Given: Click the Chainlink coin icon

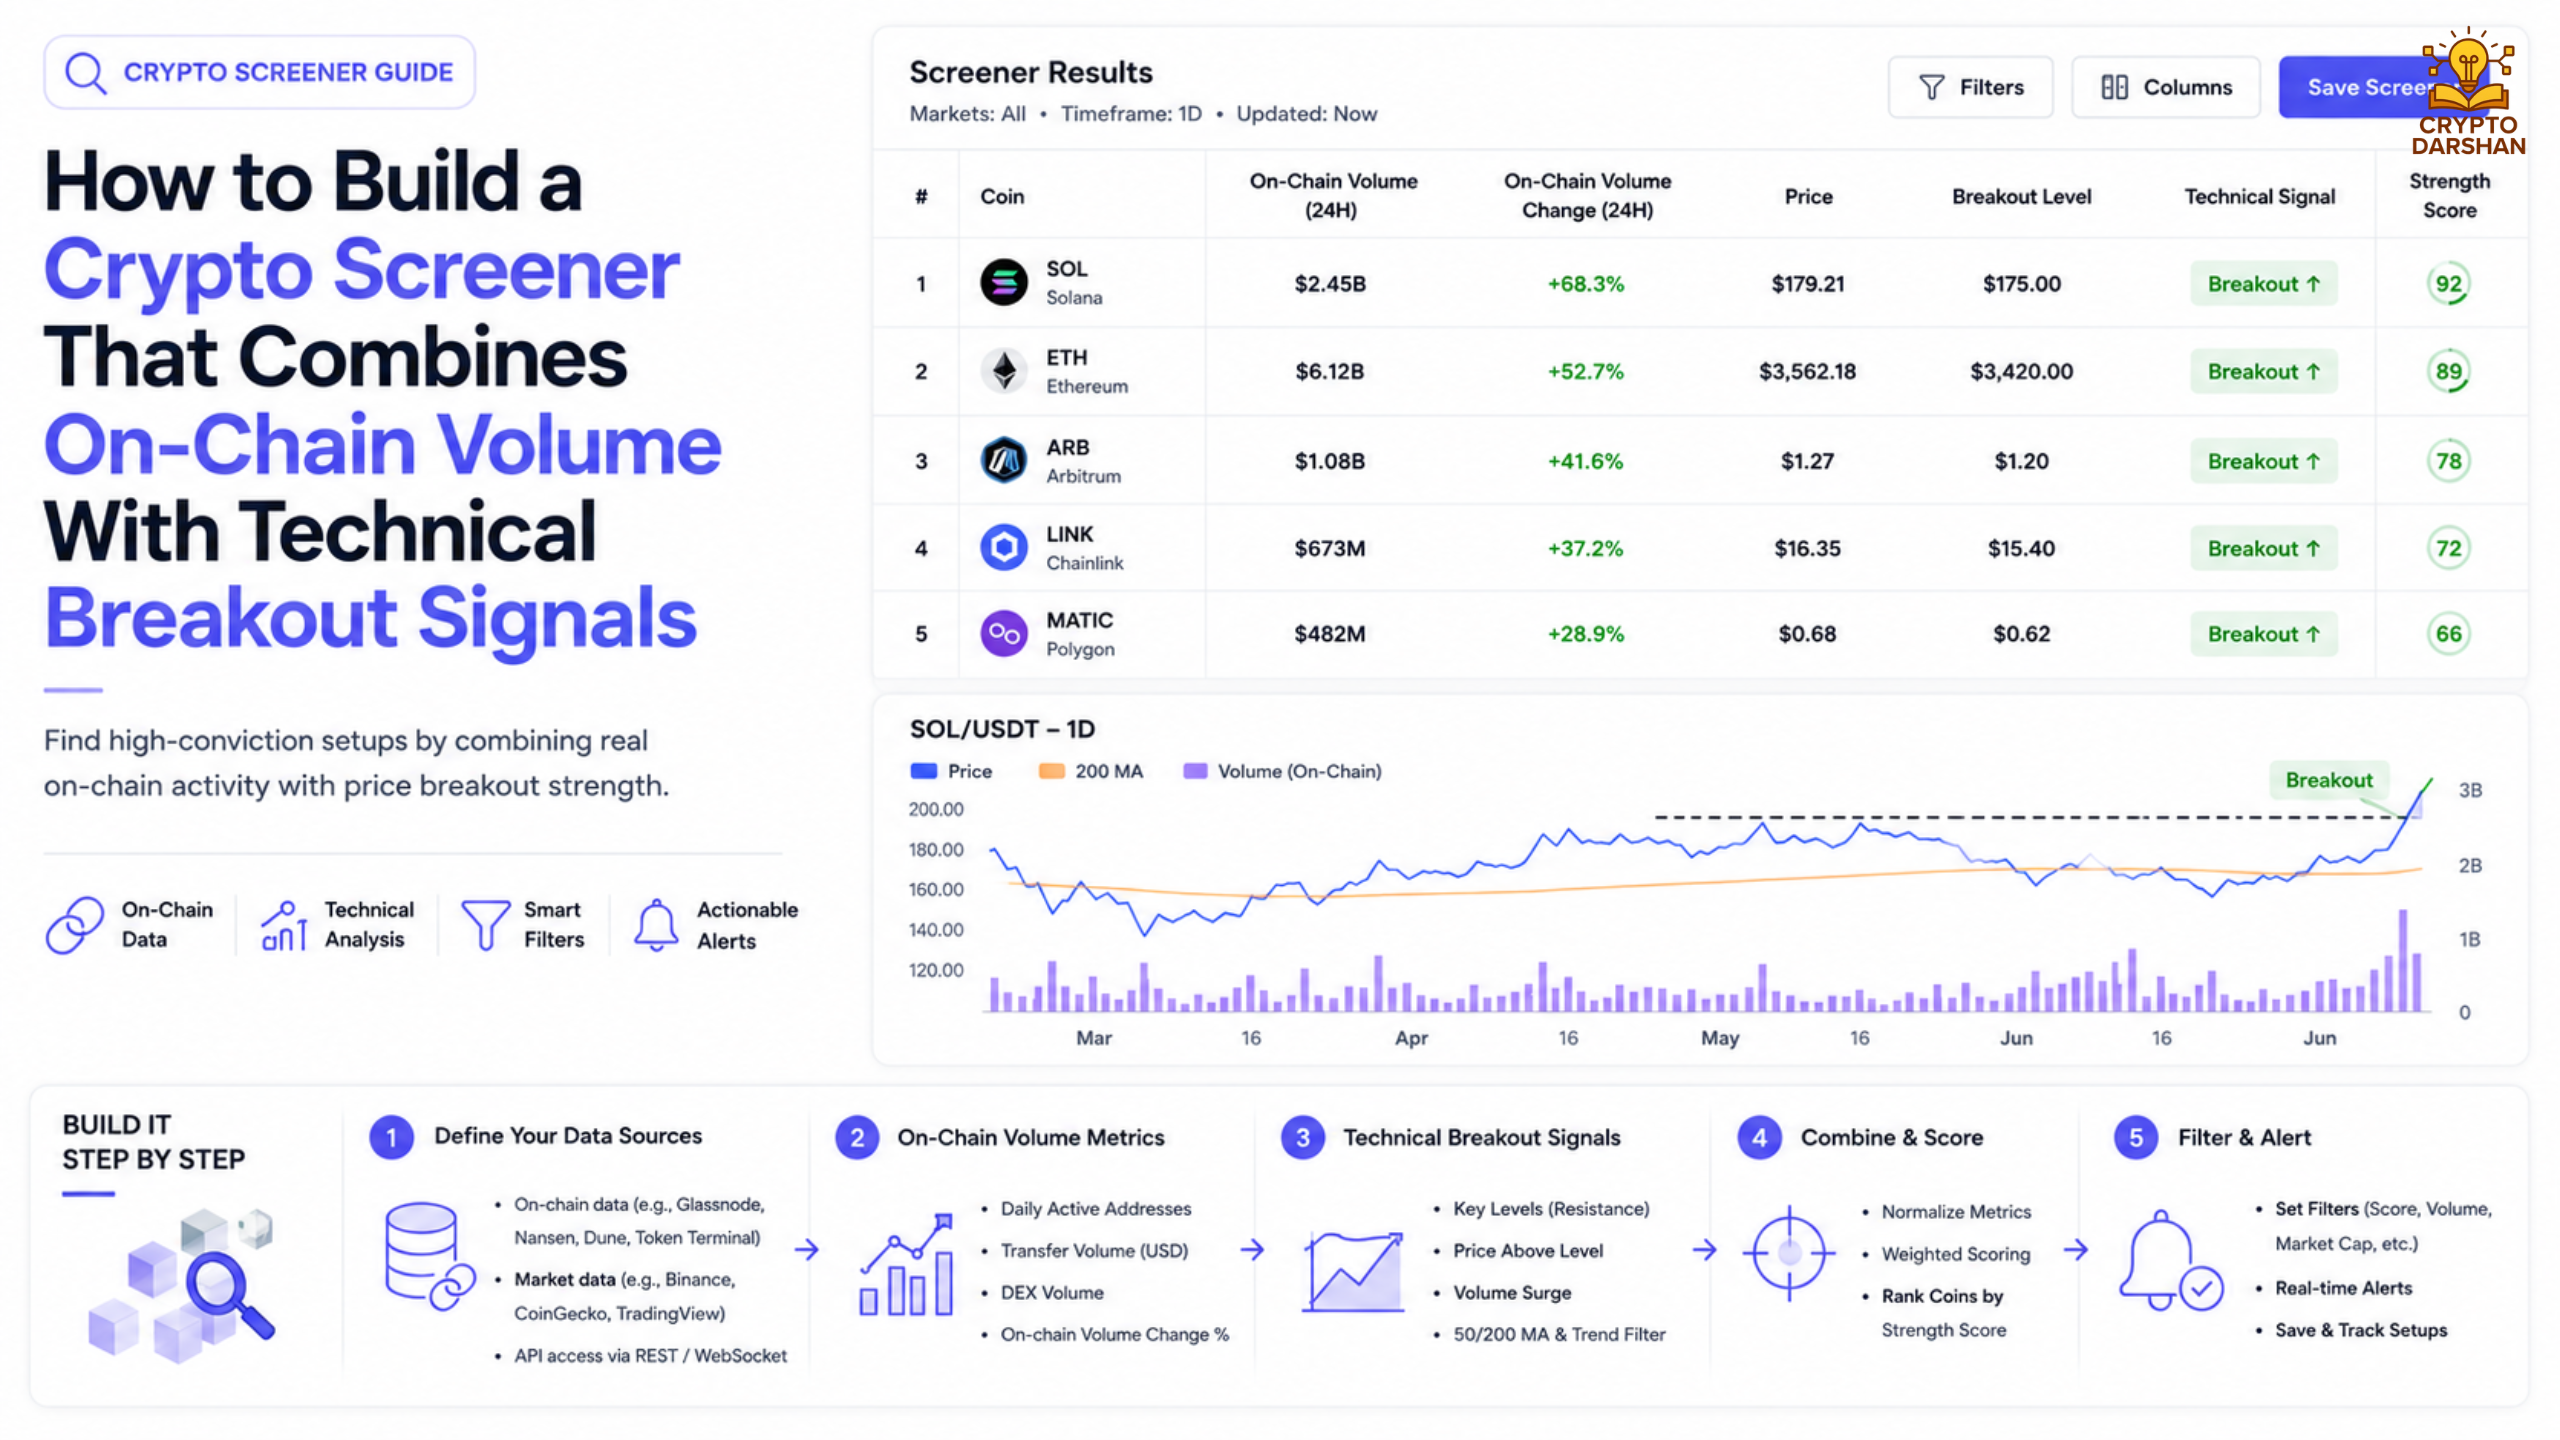Looking at the screenshot, I should pyautogui.click(x=1004, y=548).
